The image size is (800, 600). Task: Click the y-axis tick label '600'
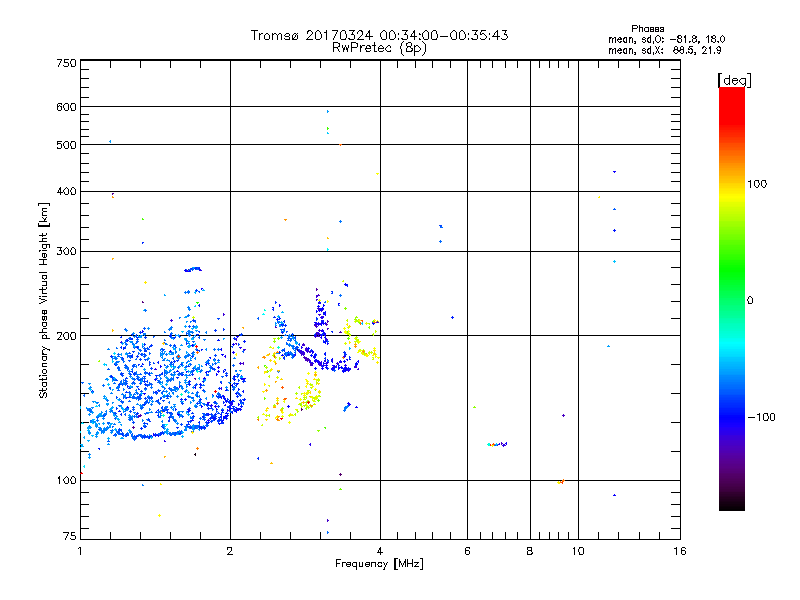tap(66, 107)
